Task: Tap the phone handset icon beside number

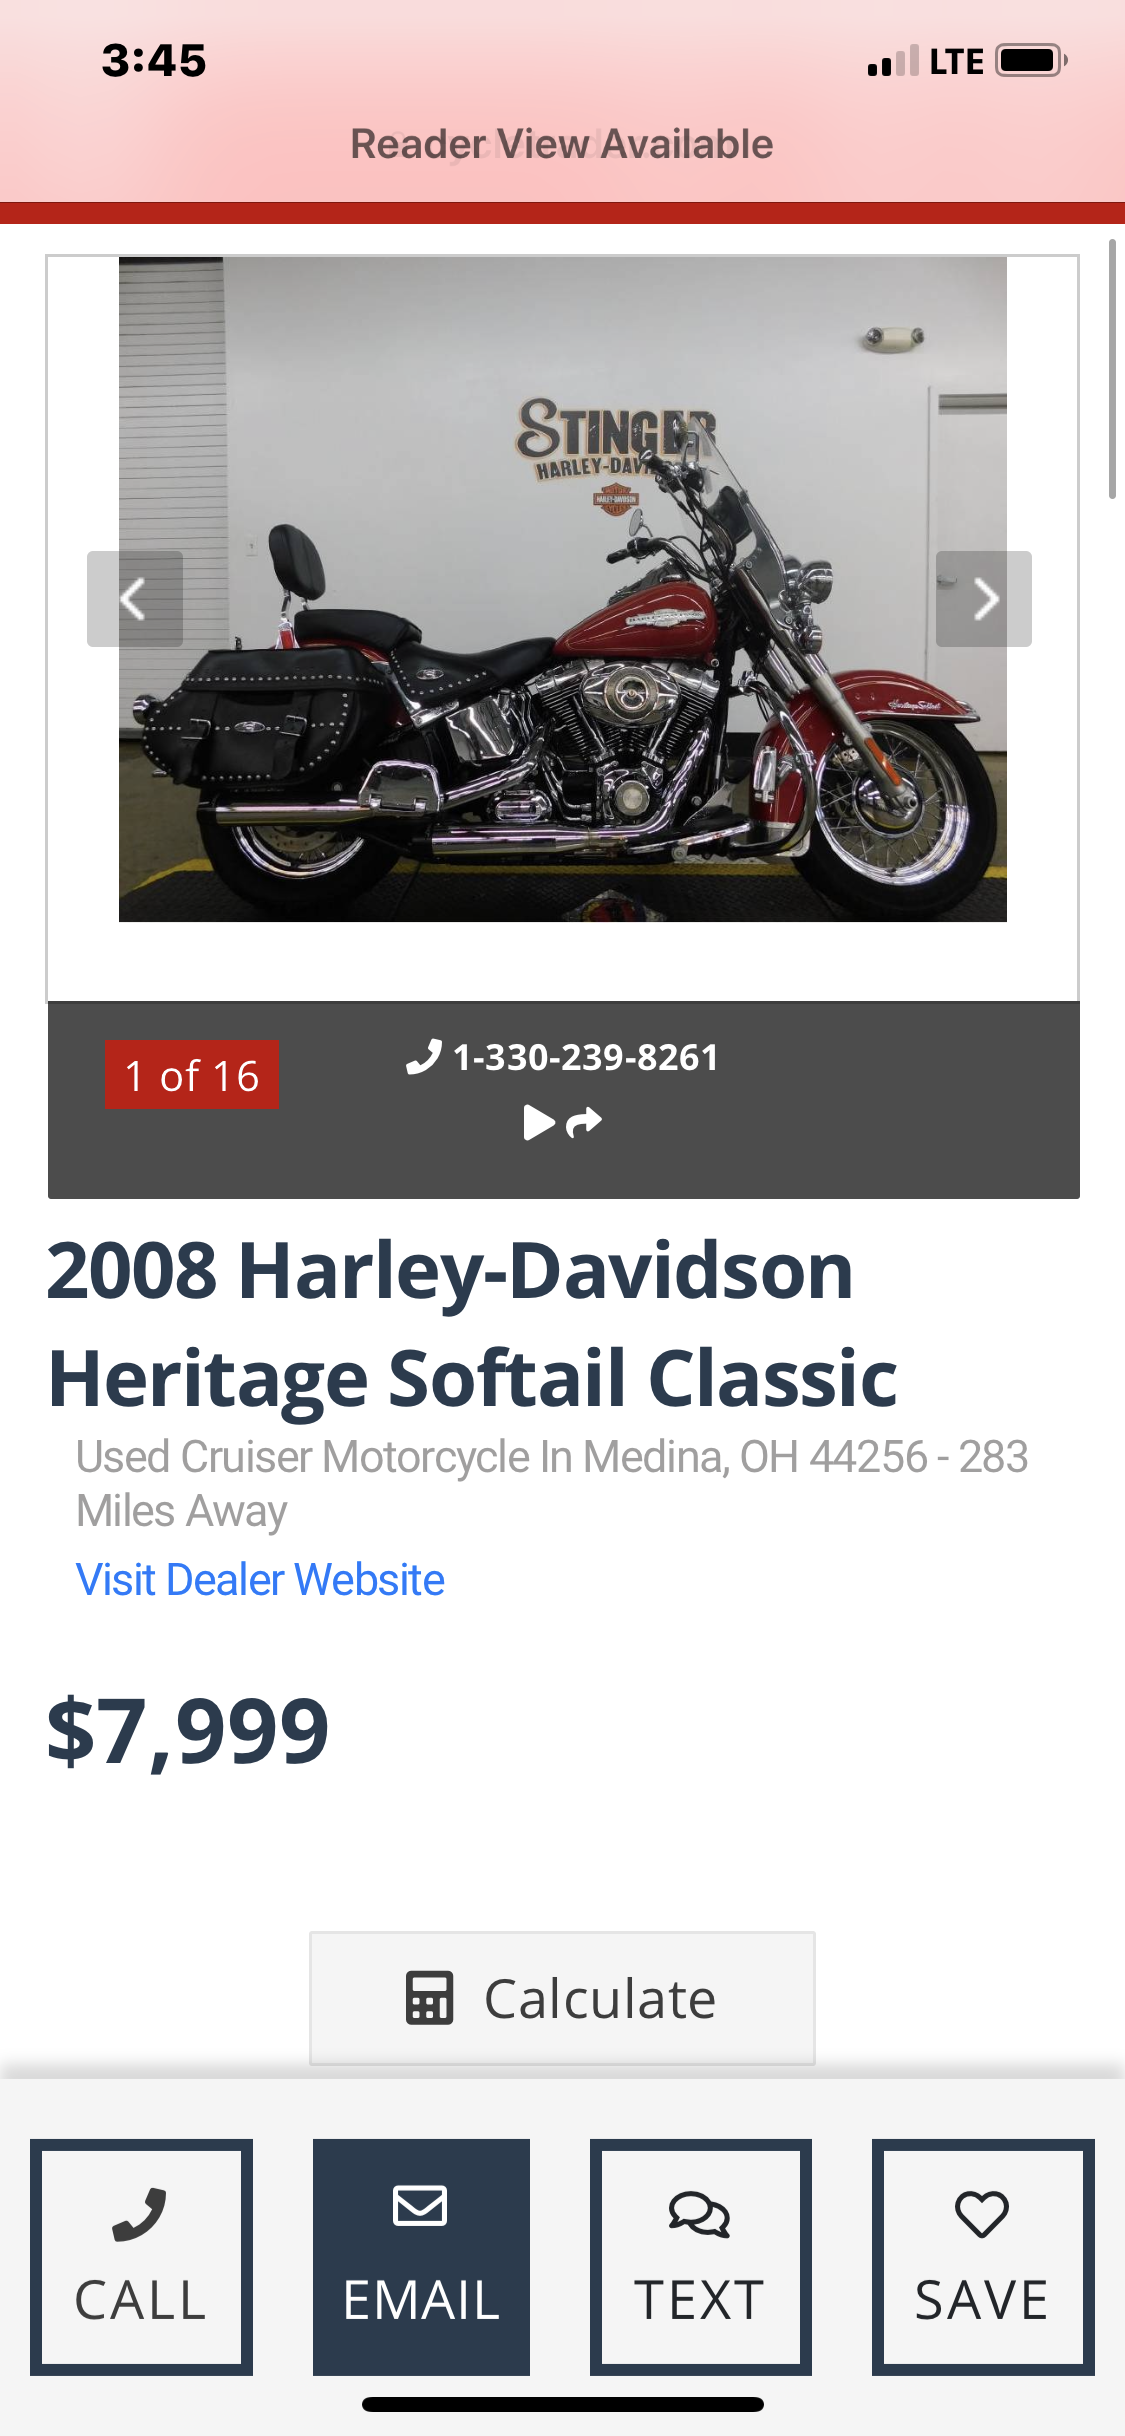Action: coord(424,1057)
